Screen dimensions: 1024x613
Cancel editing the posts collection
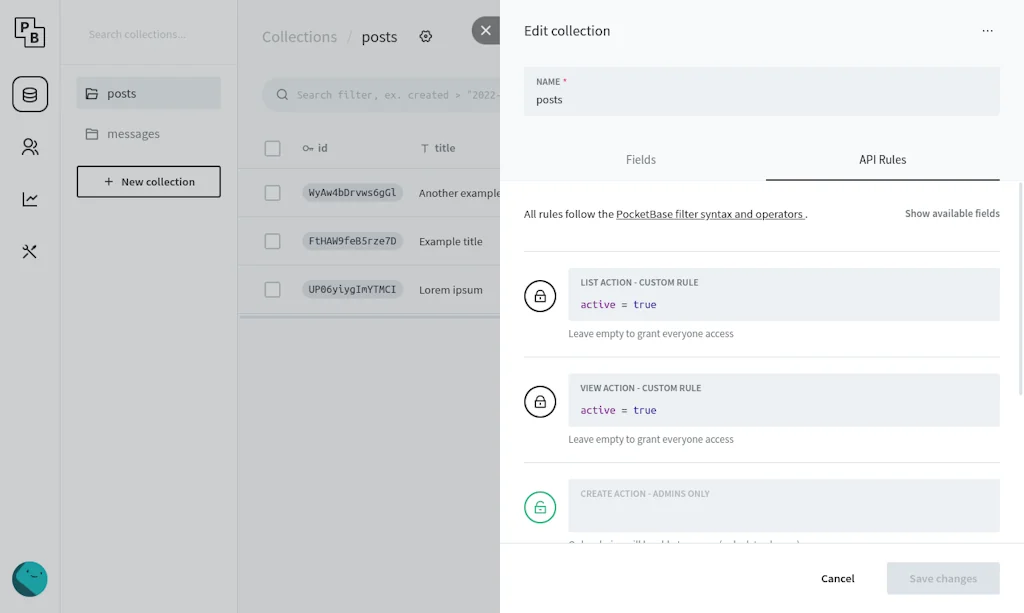coord(837,578)
